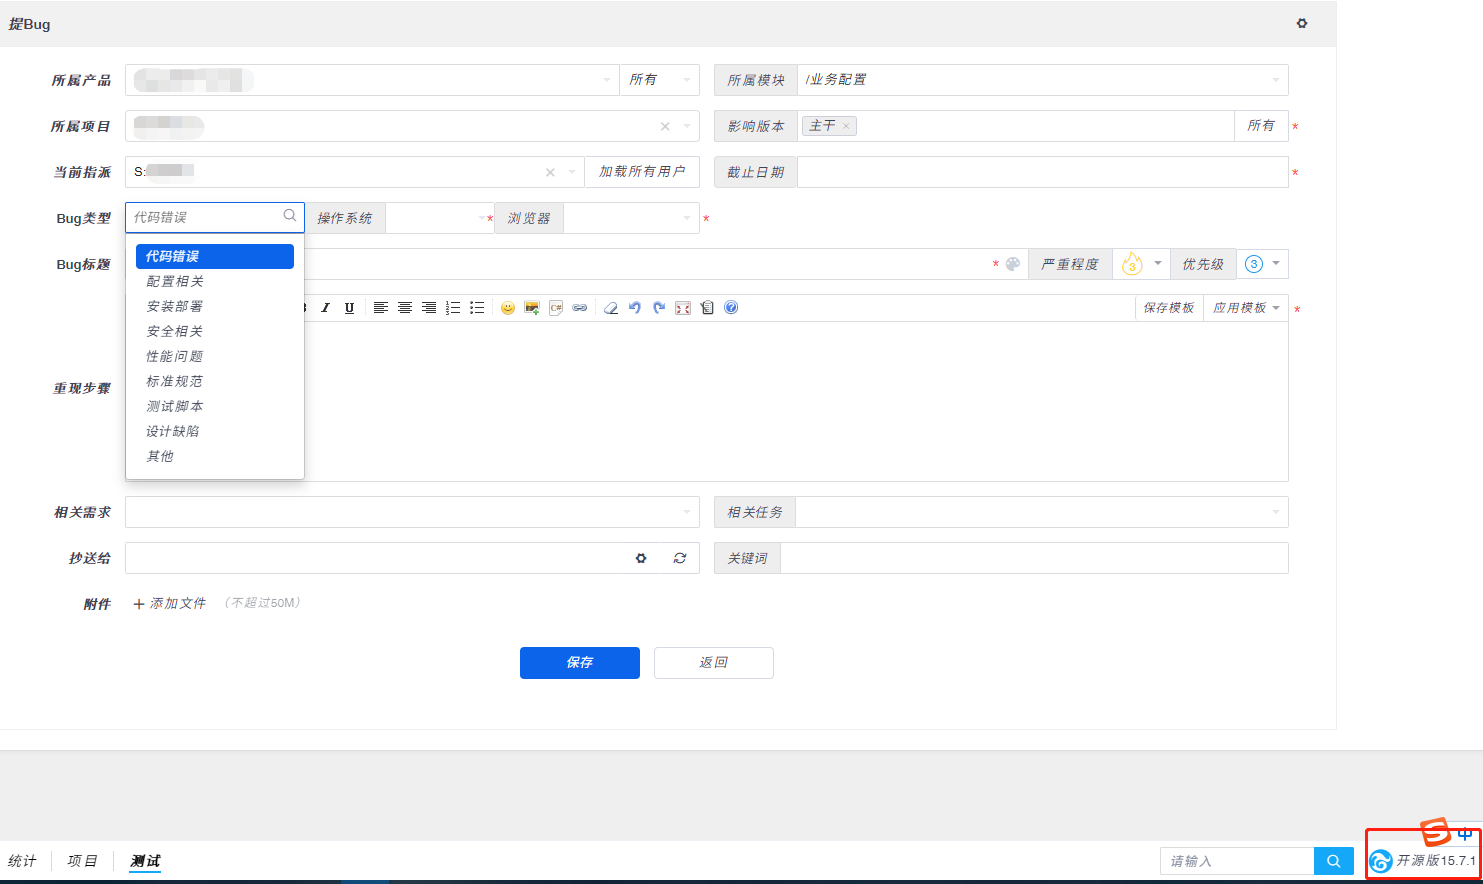1483x884 pixels.
Task: Clear the 所属项目 selection
Action: pos(665,126)
